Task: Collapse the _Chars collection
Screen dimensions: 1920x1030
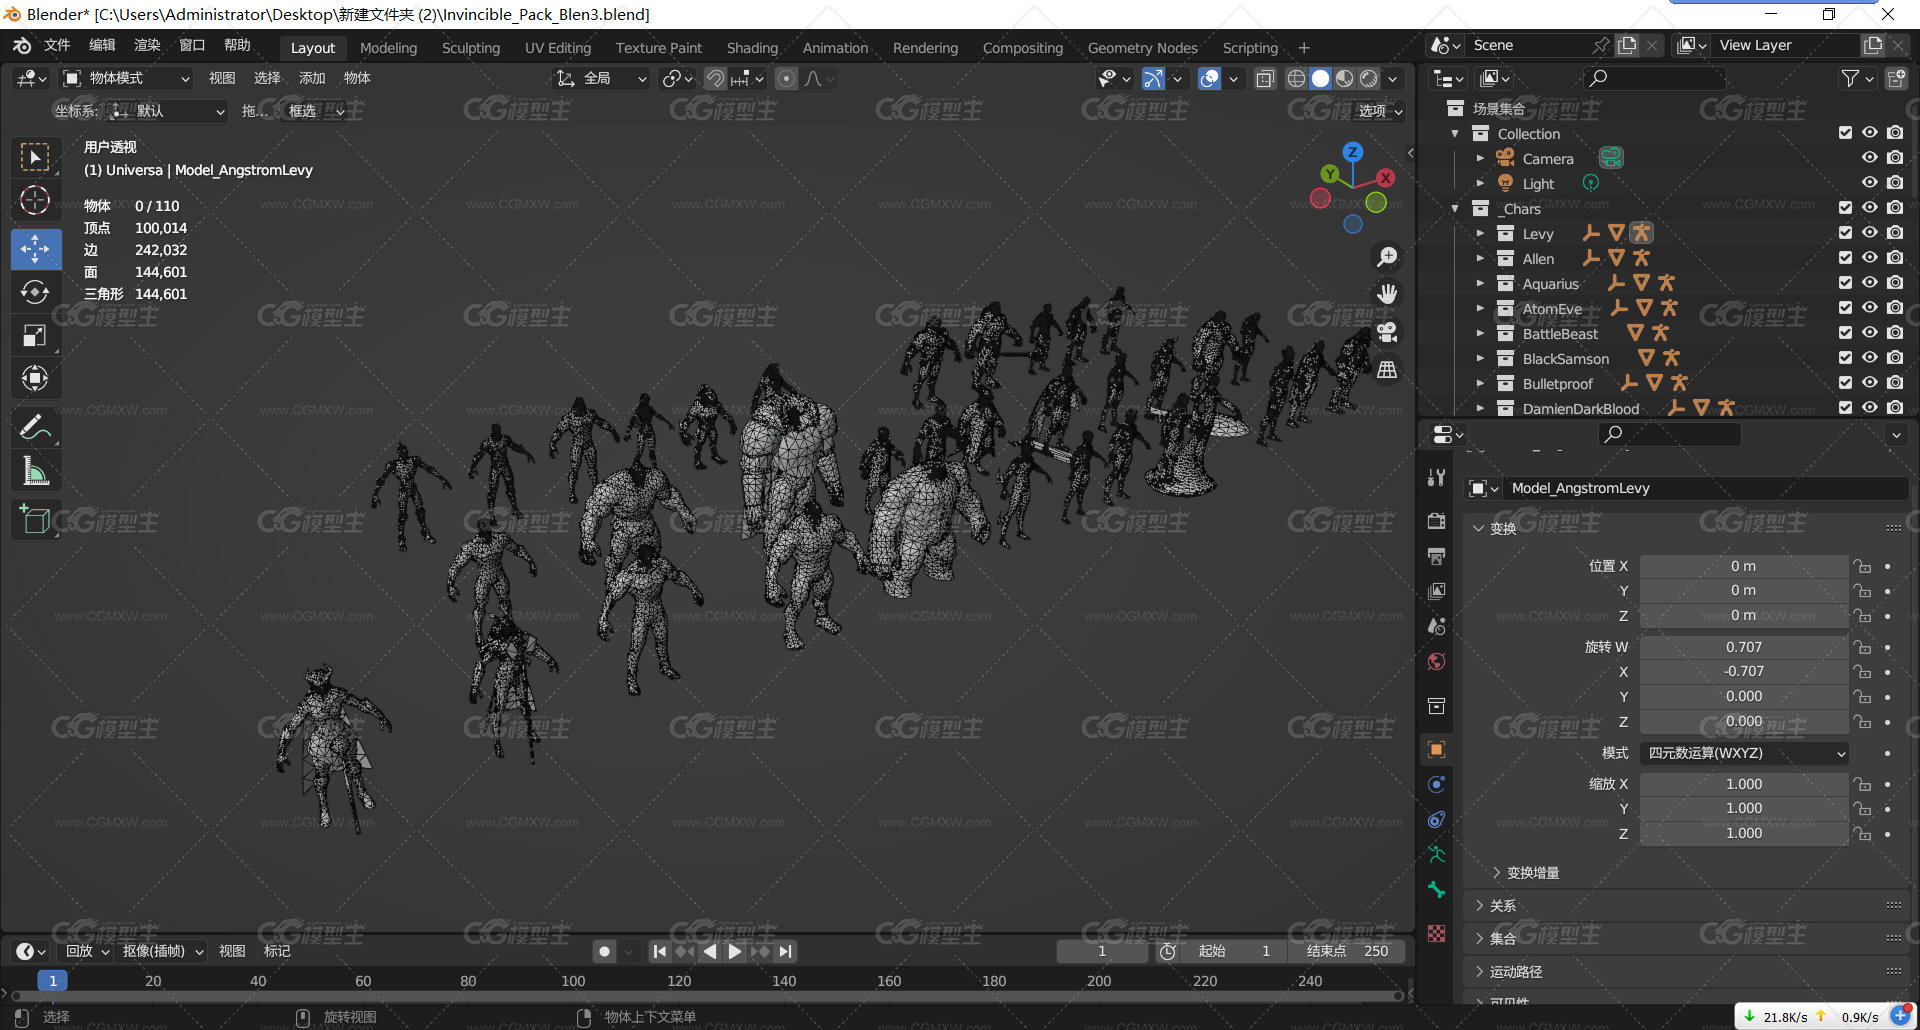Action: click(1456, 208)
